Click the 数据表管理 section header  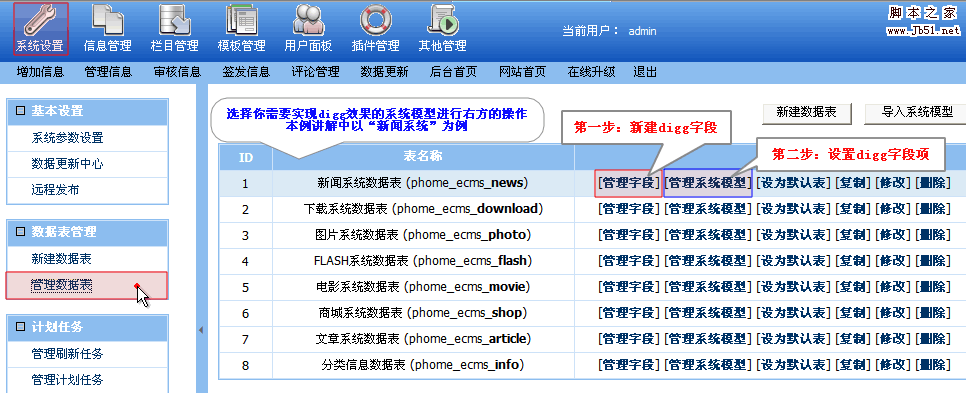(87, 232)
